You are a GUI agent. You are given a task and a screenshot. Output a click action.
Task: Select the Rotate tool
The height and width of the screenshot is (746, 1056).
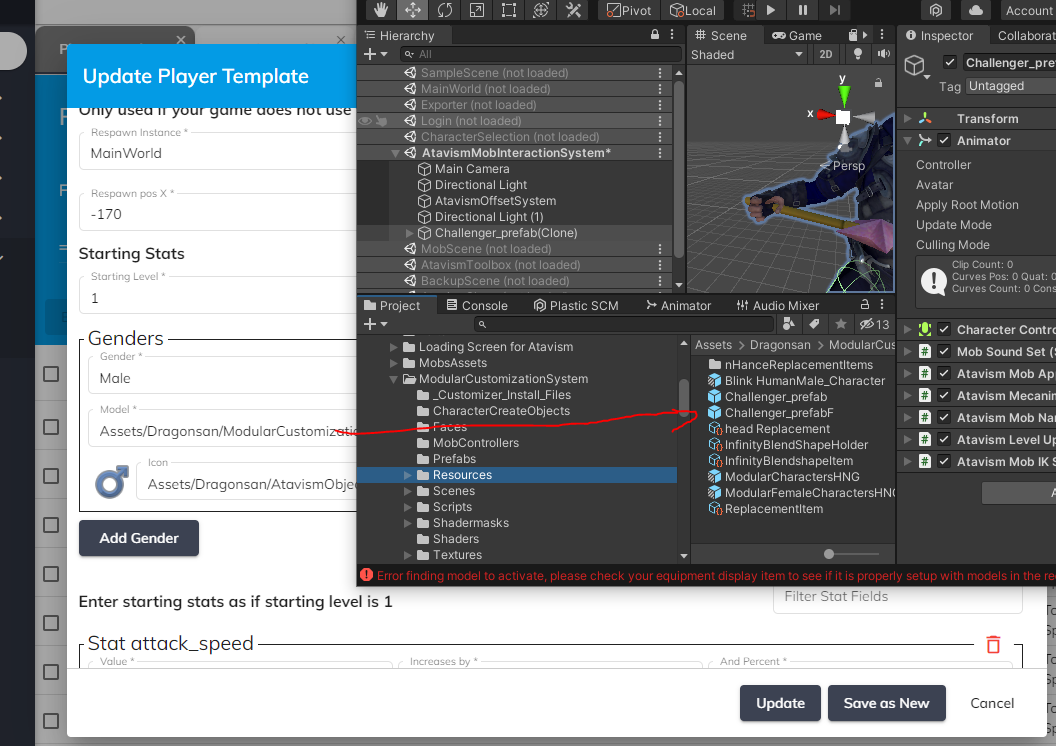coord(445,10)
